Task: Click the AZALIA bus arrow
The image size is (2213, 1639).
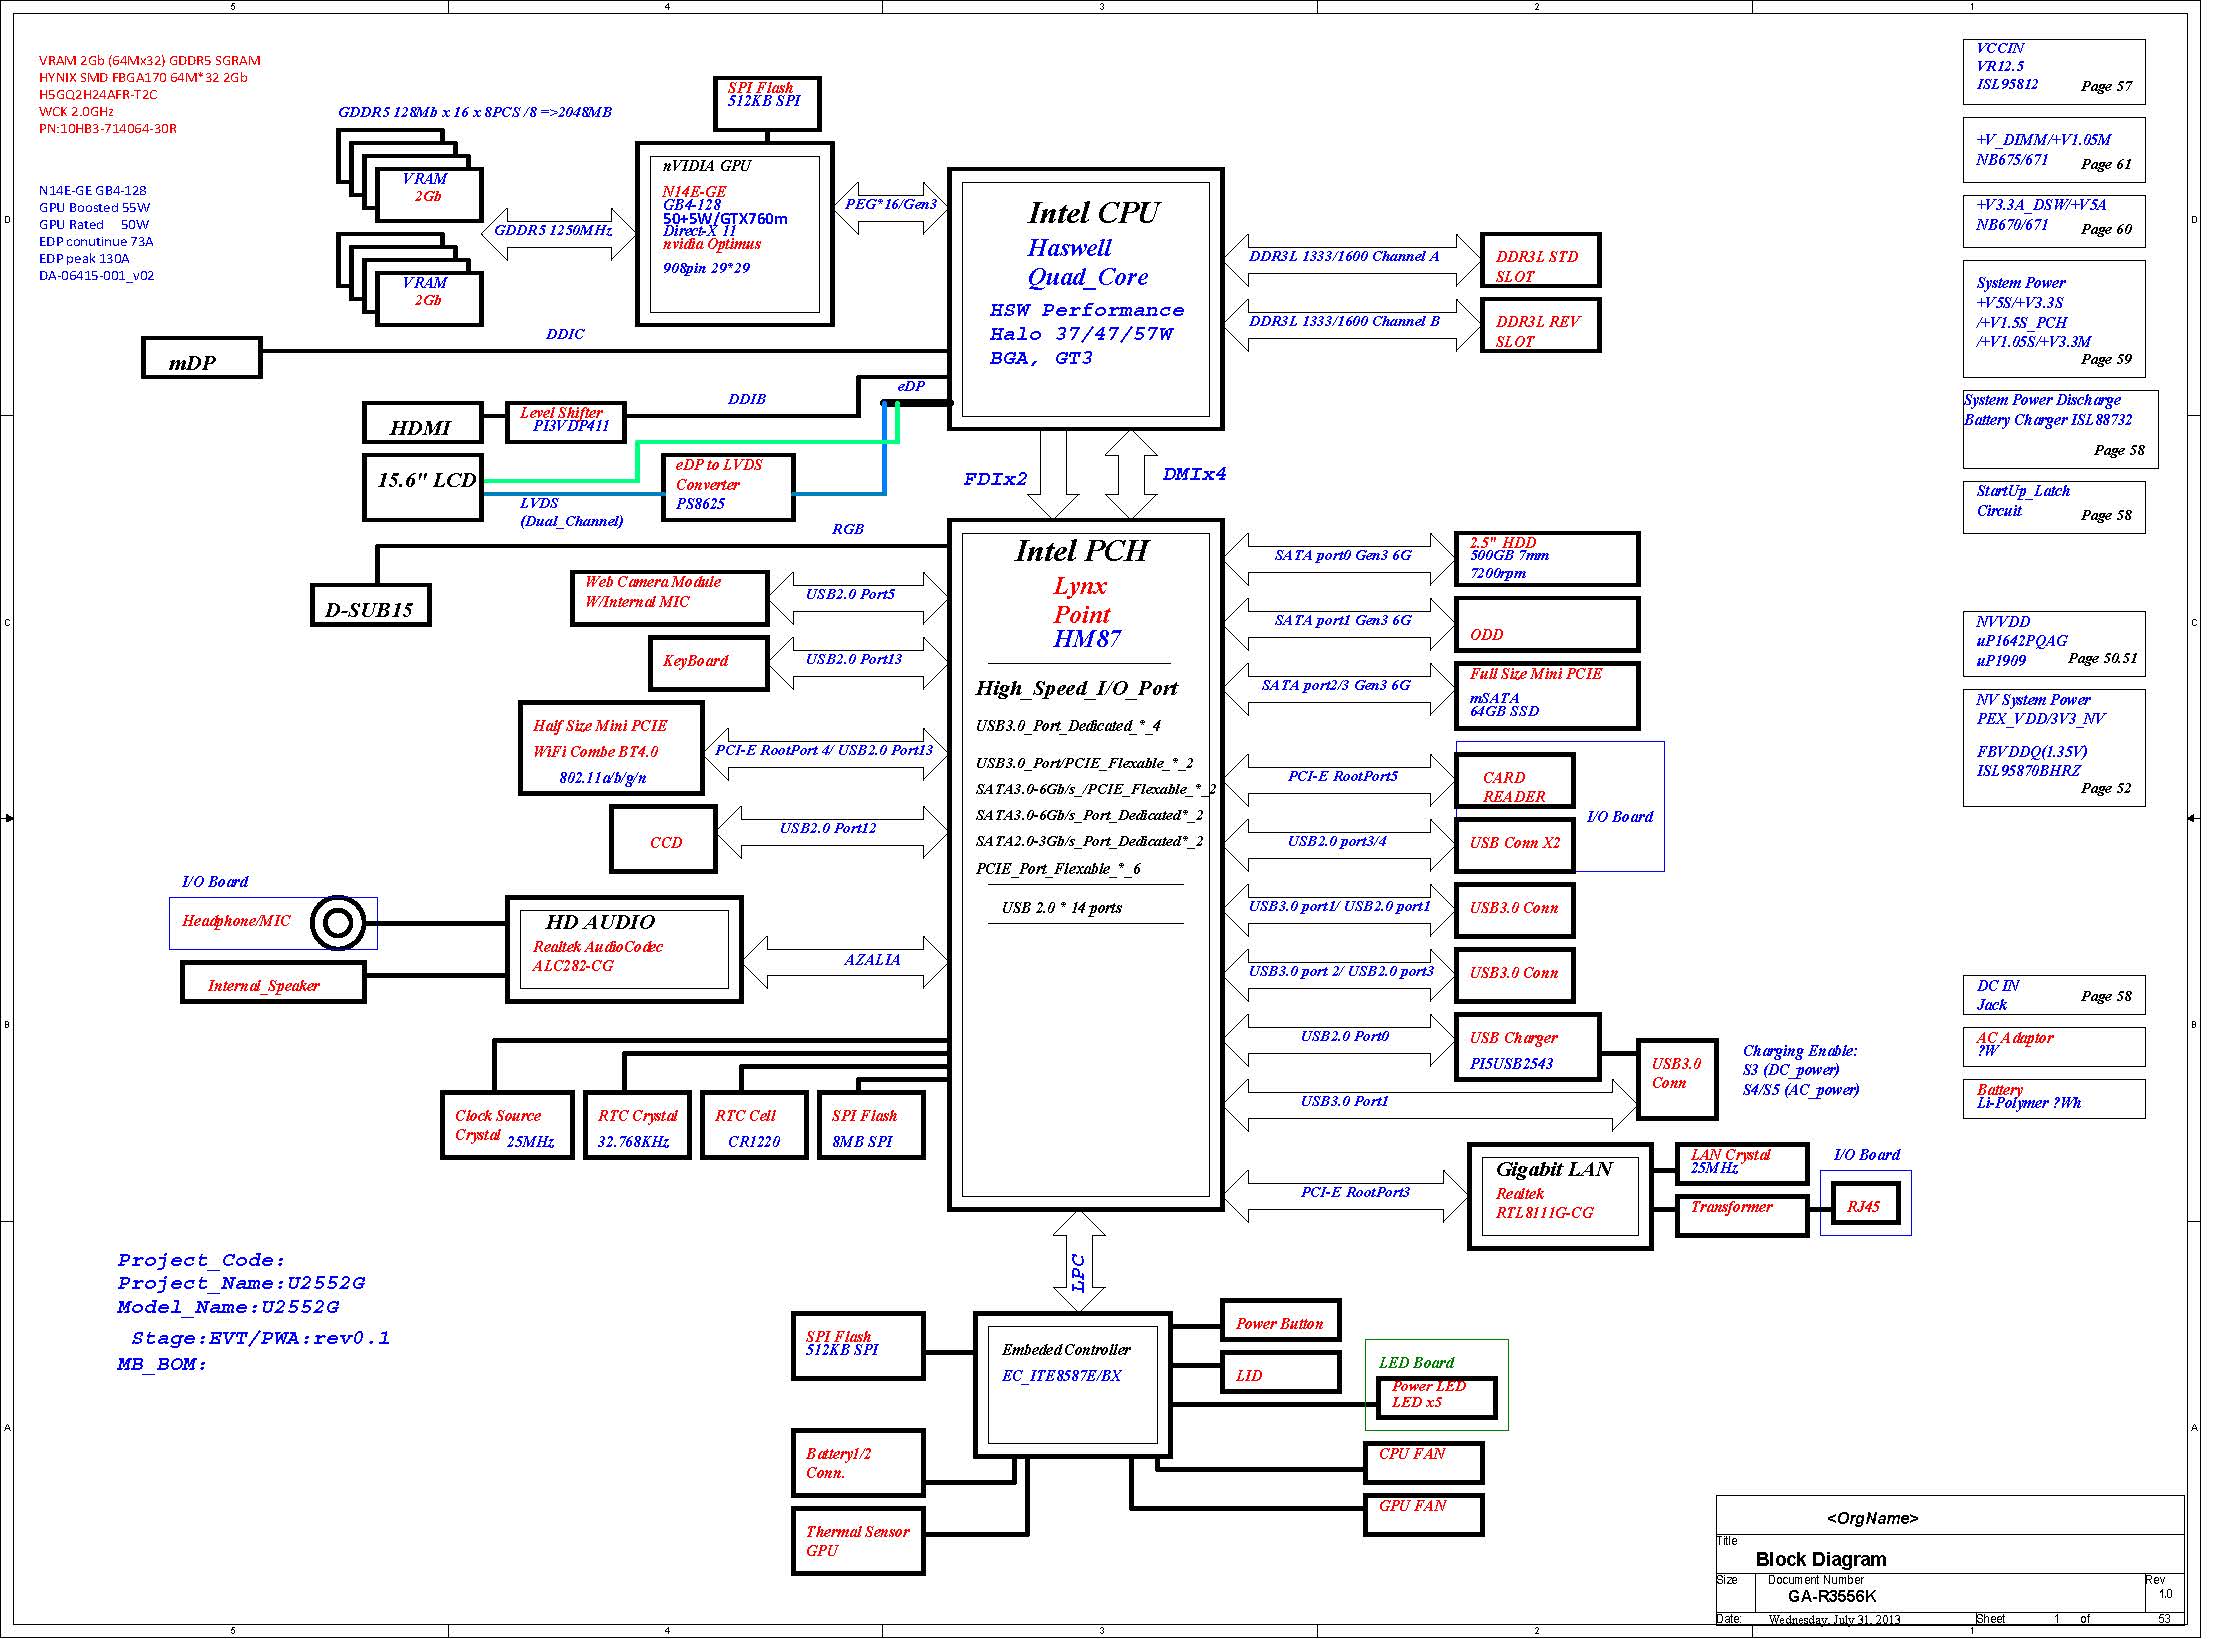Action: click(x=845, y=961)
